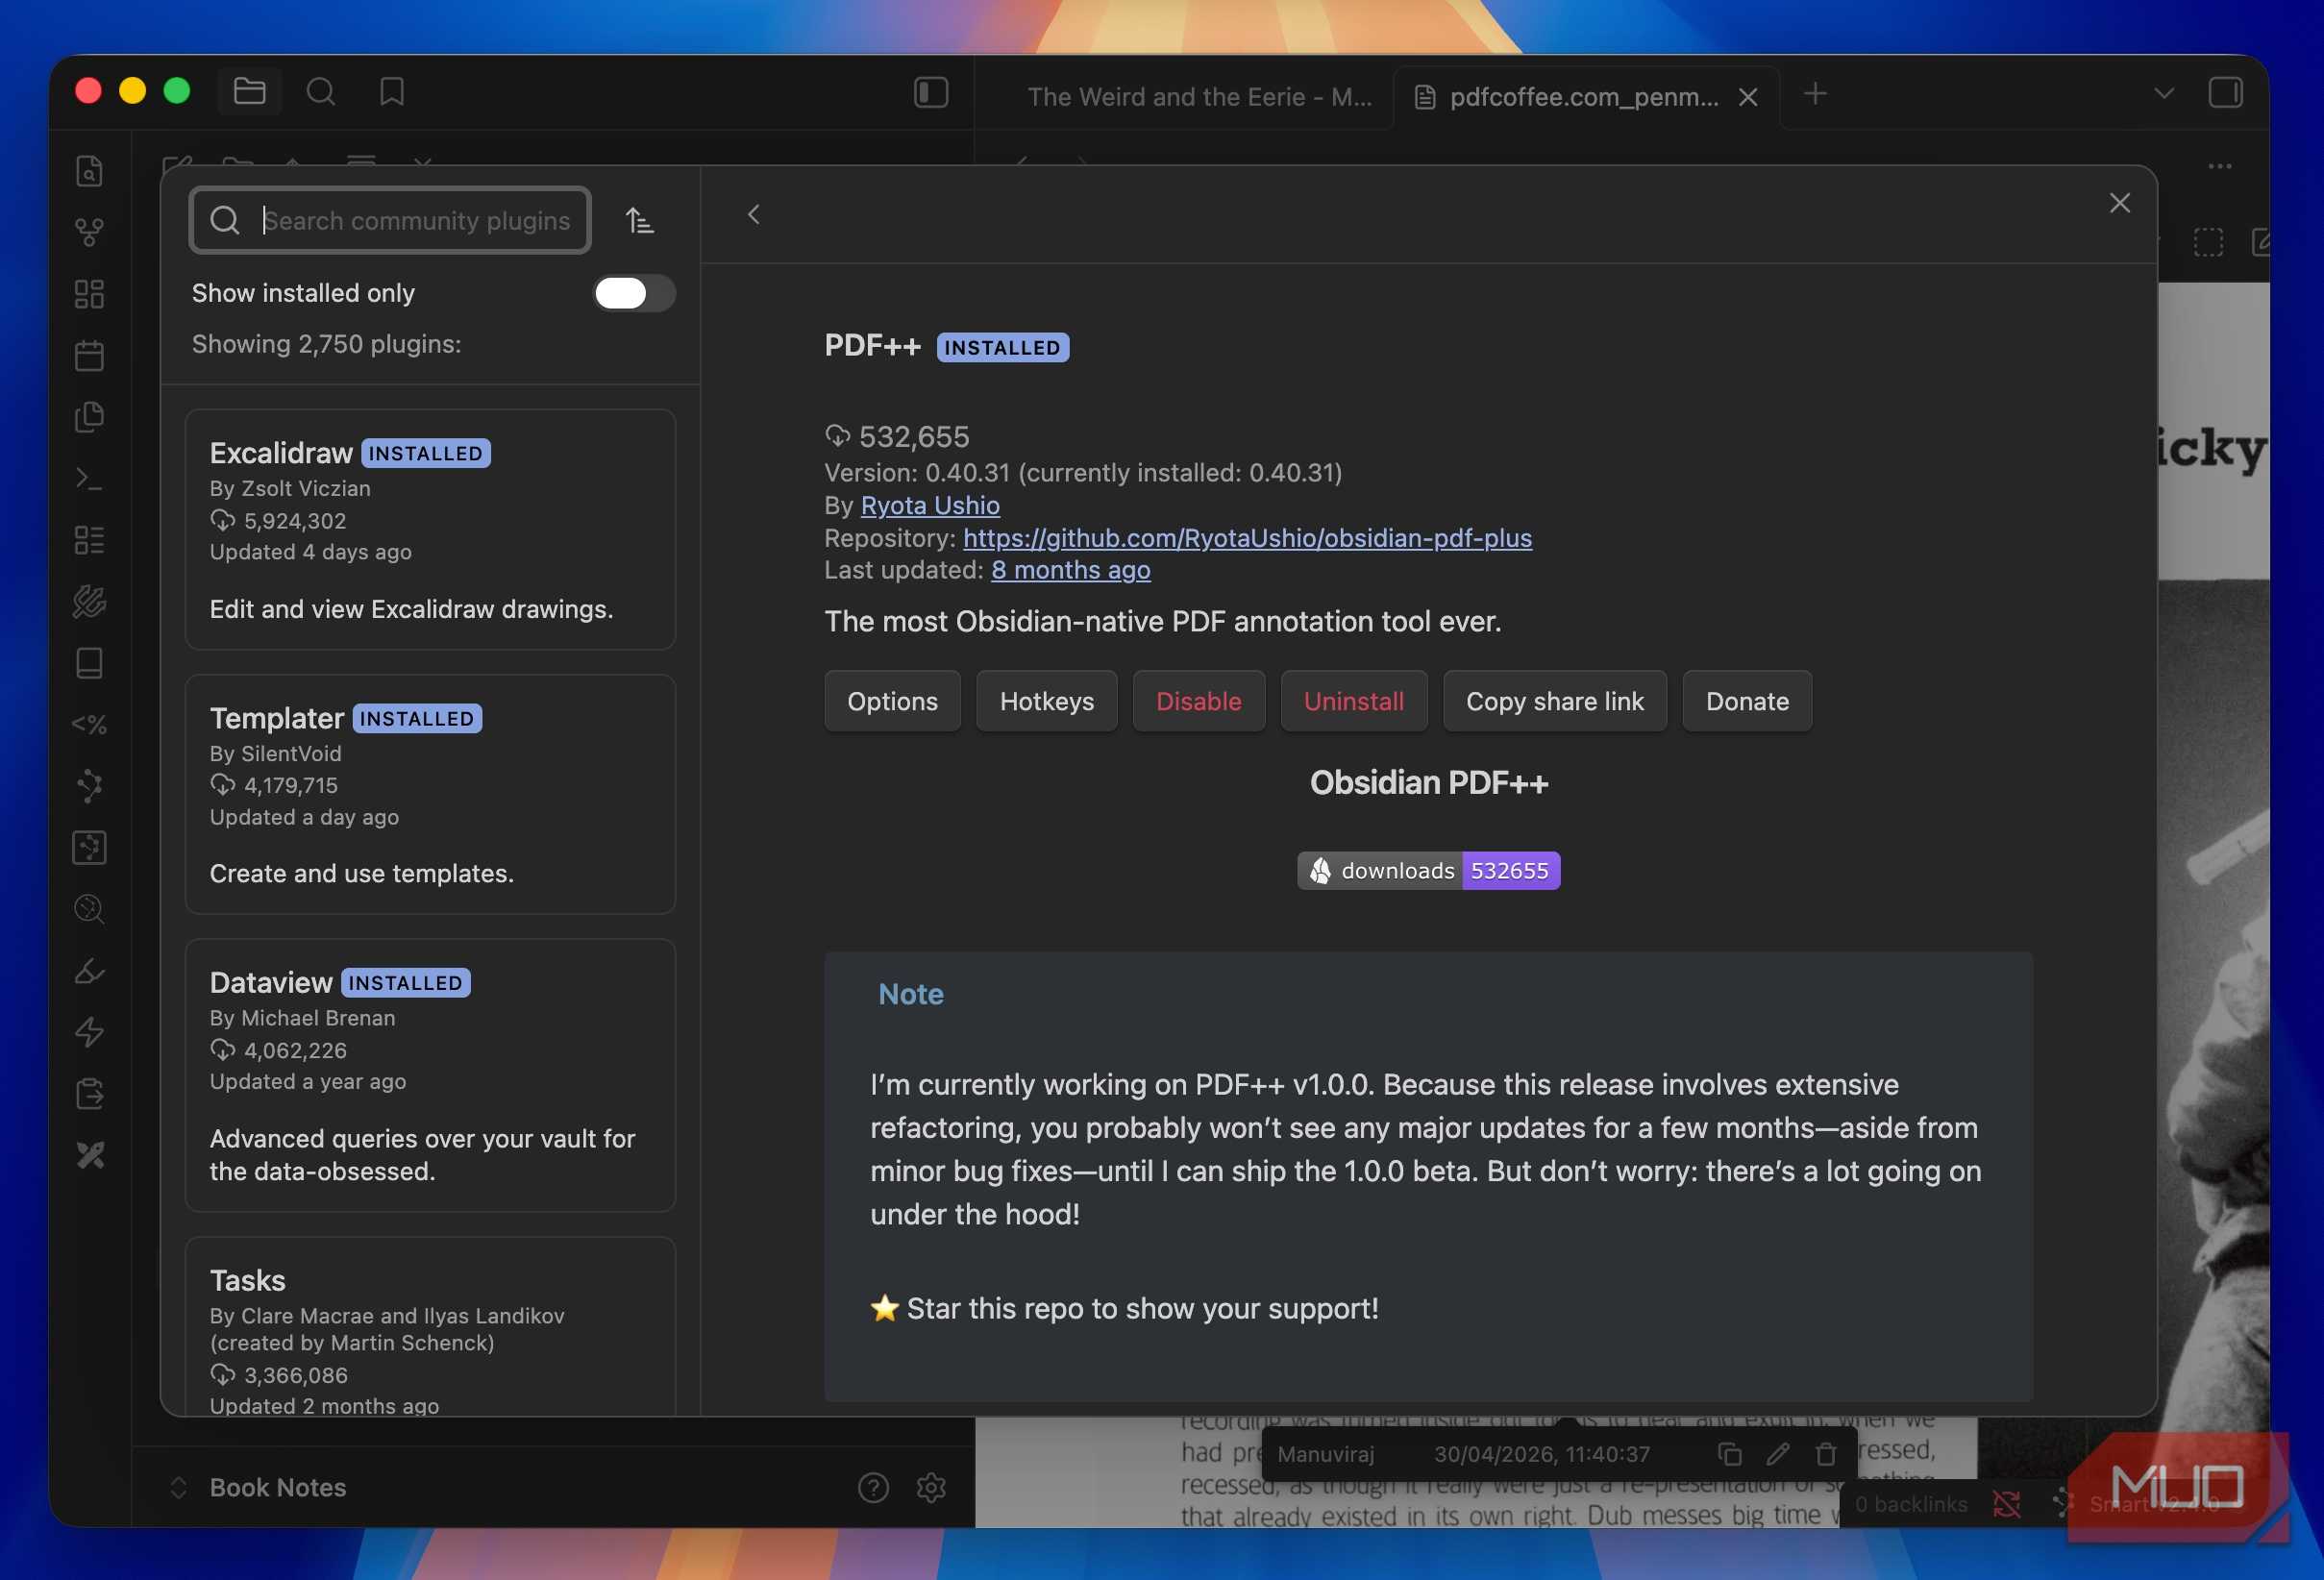Select Excalidraw plugin card
This screenshot has height=1580, width=2324.
pyautogui.click(x=430, y=529)
